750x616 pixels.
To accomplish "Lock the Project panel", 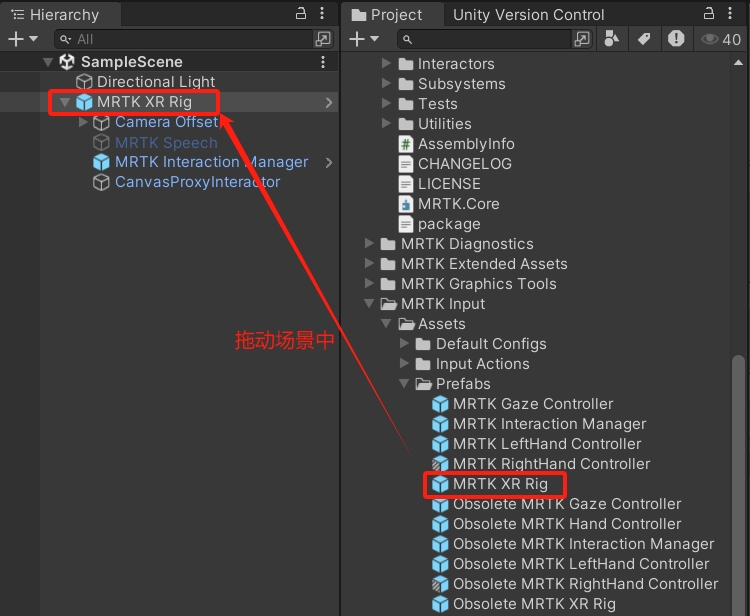I will (709, 14).
